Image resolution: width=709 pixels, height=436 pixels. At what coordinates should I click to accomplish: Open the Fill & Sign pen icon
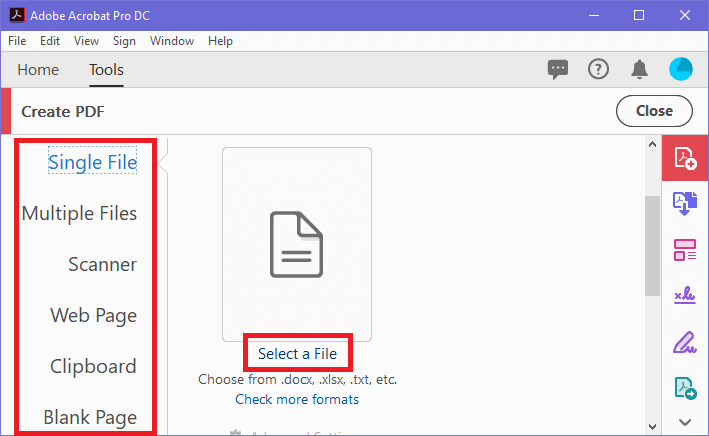click(x=685, y=342)
